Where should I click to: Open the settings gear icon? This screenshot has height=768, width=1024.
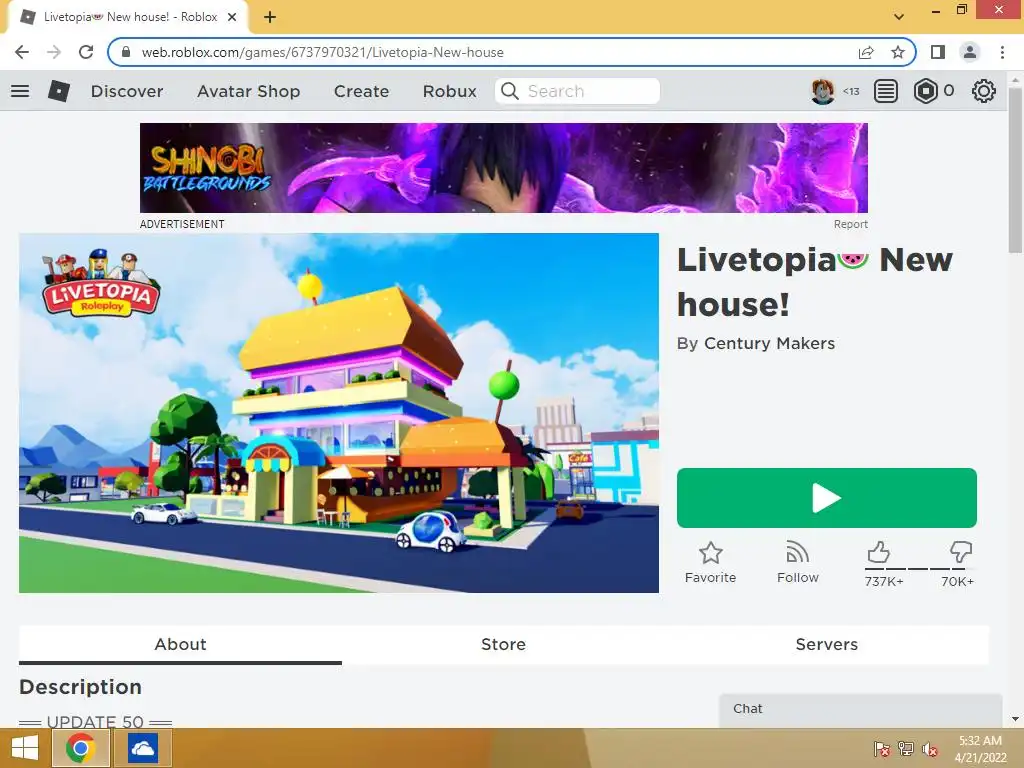point(984,91)
